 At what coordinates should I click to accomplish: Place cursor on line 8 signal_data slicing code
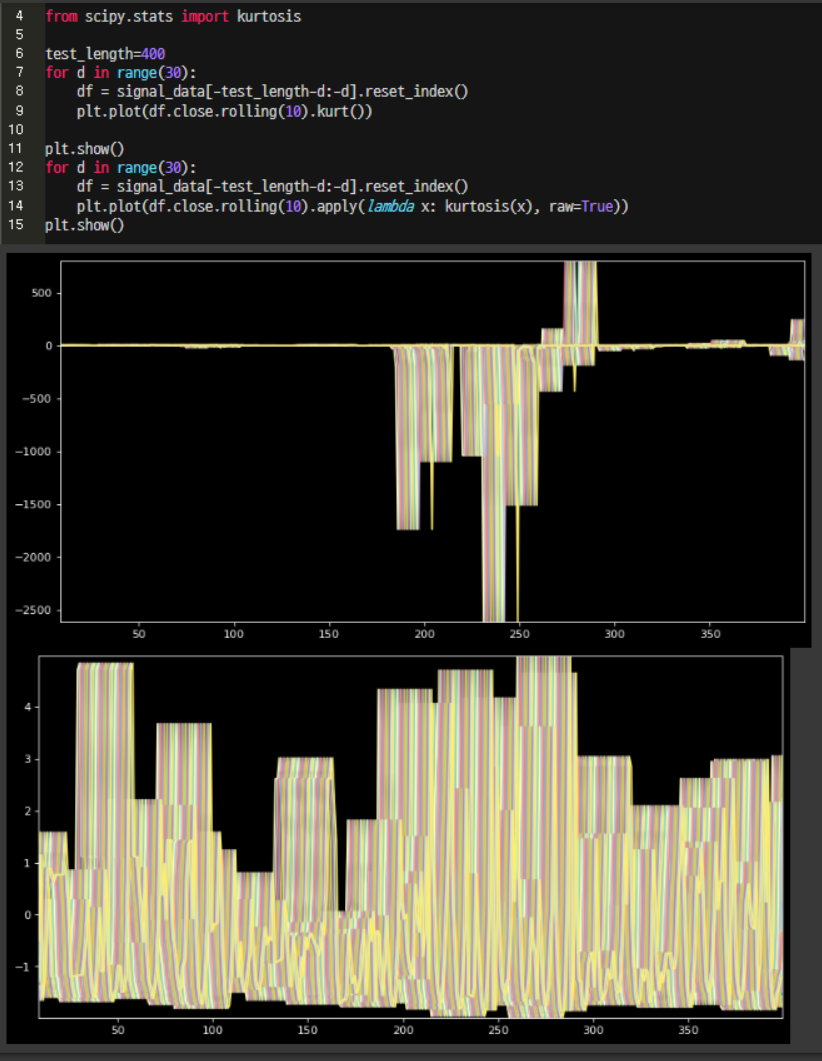(x=272, y=91)
